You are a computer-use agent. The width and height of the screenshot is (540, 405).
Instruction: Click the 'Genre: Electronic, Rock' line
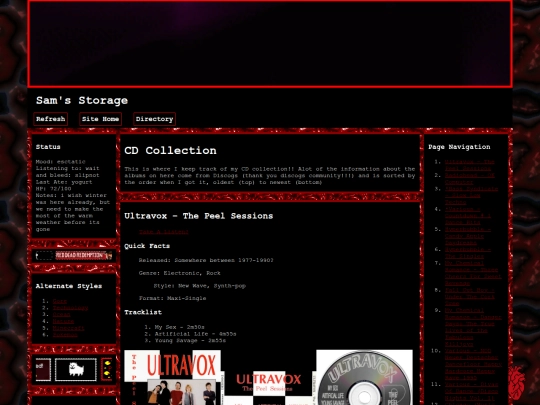click(x=179, y=273)
